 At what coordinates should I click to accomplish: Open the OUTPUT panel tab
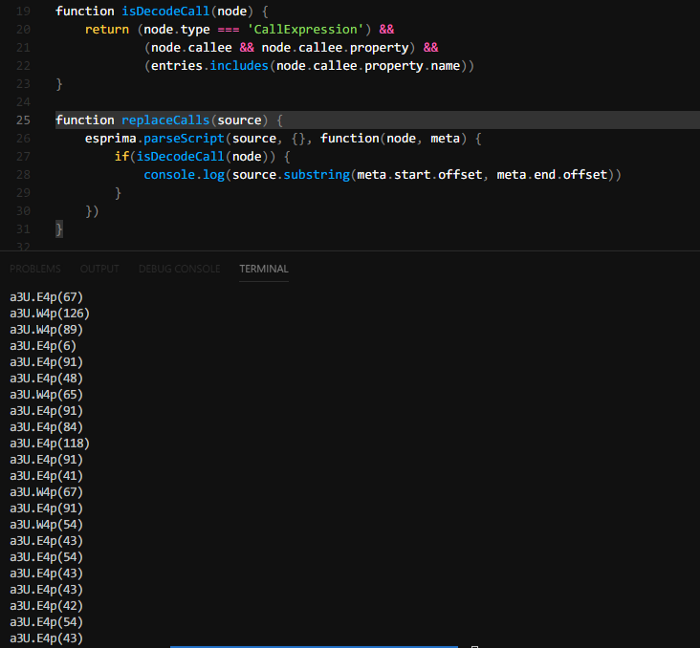[x=99, y=269]
